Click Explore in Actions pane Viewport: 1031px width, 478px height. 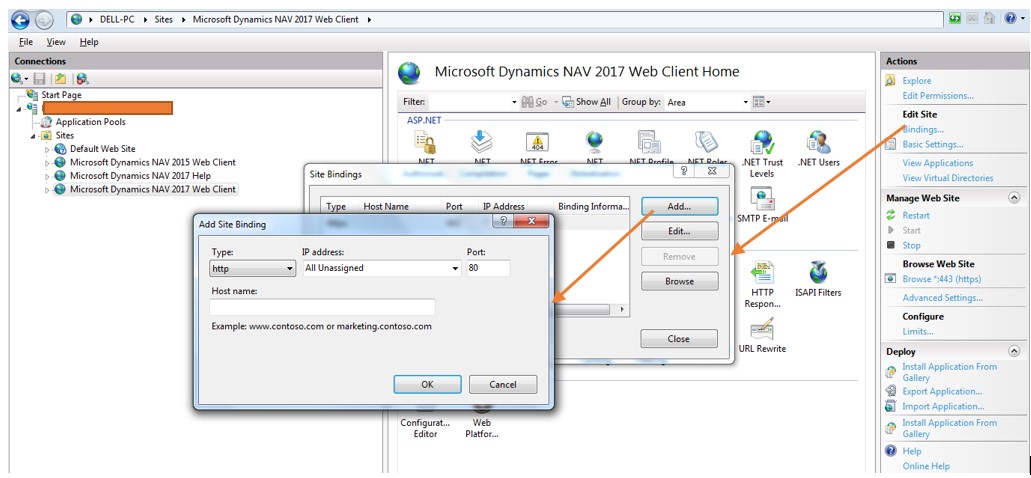point(917,81)
